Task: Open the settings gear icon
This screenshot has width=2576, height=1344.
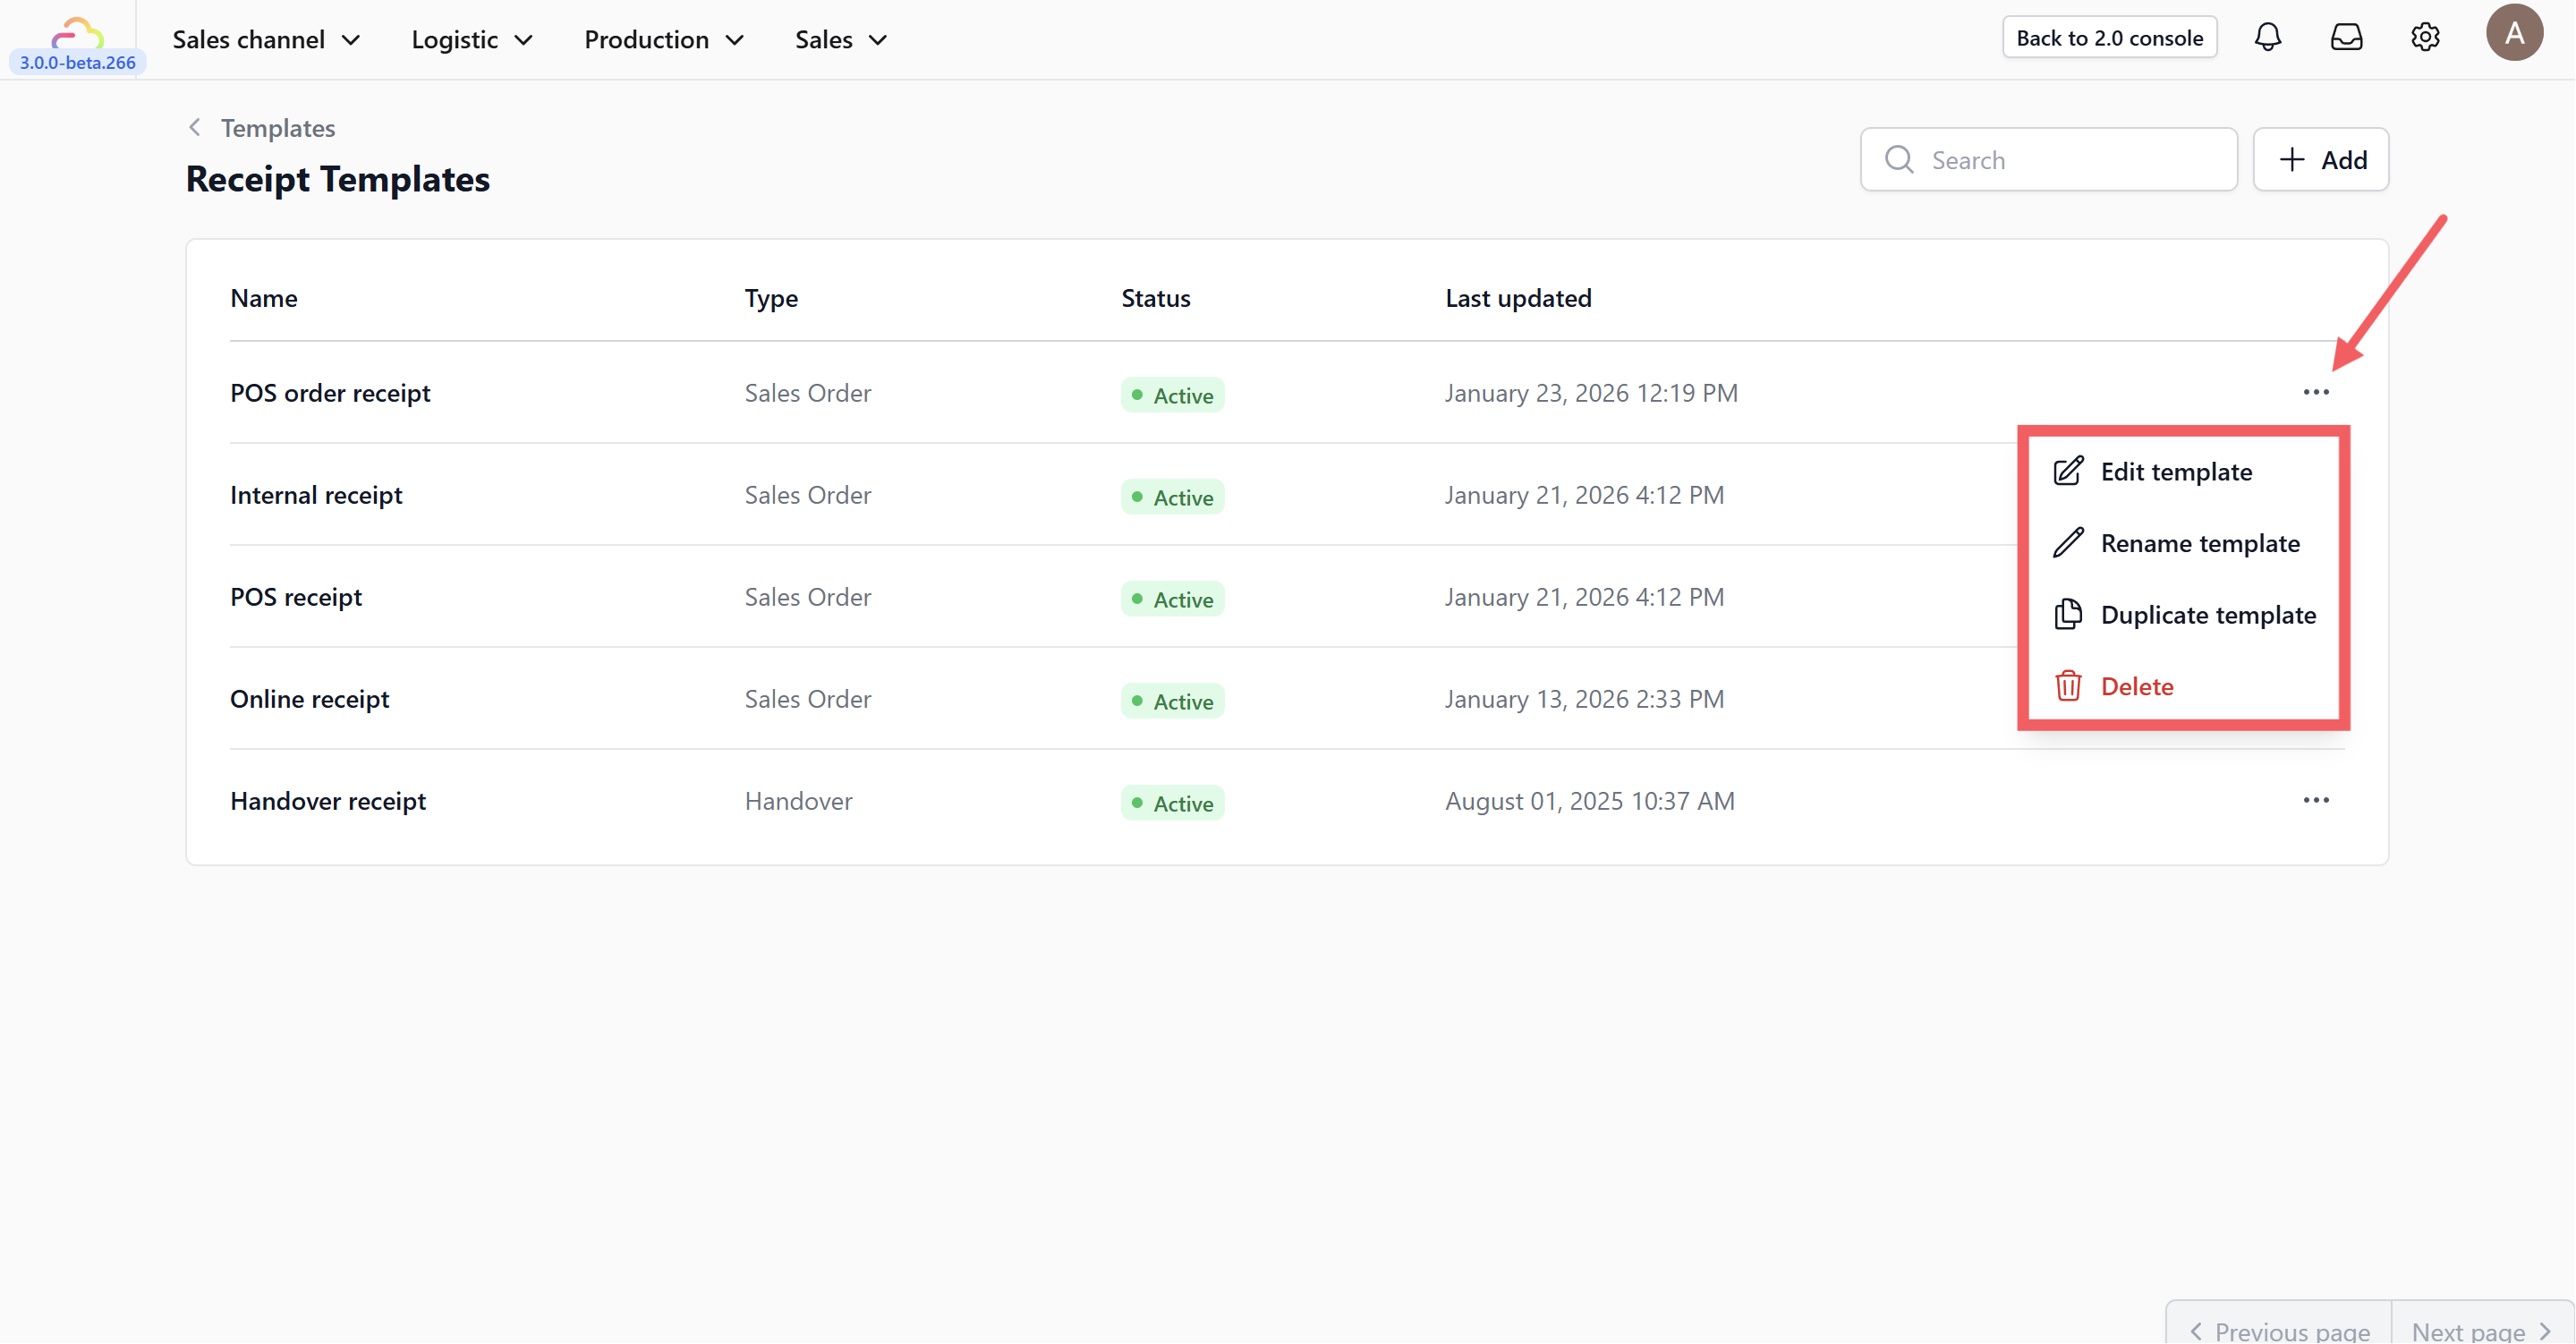Action: 2425,38
